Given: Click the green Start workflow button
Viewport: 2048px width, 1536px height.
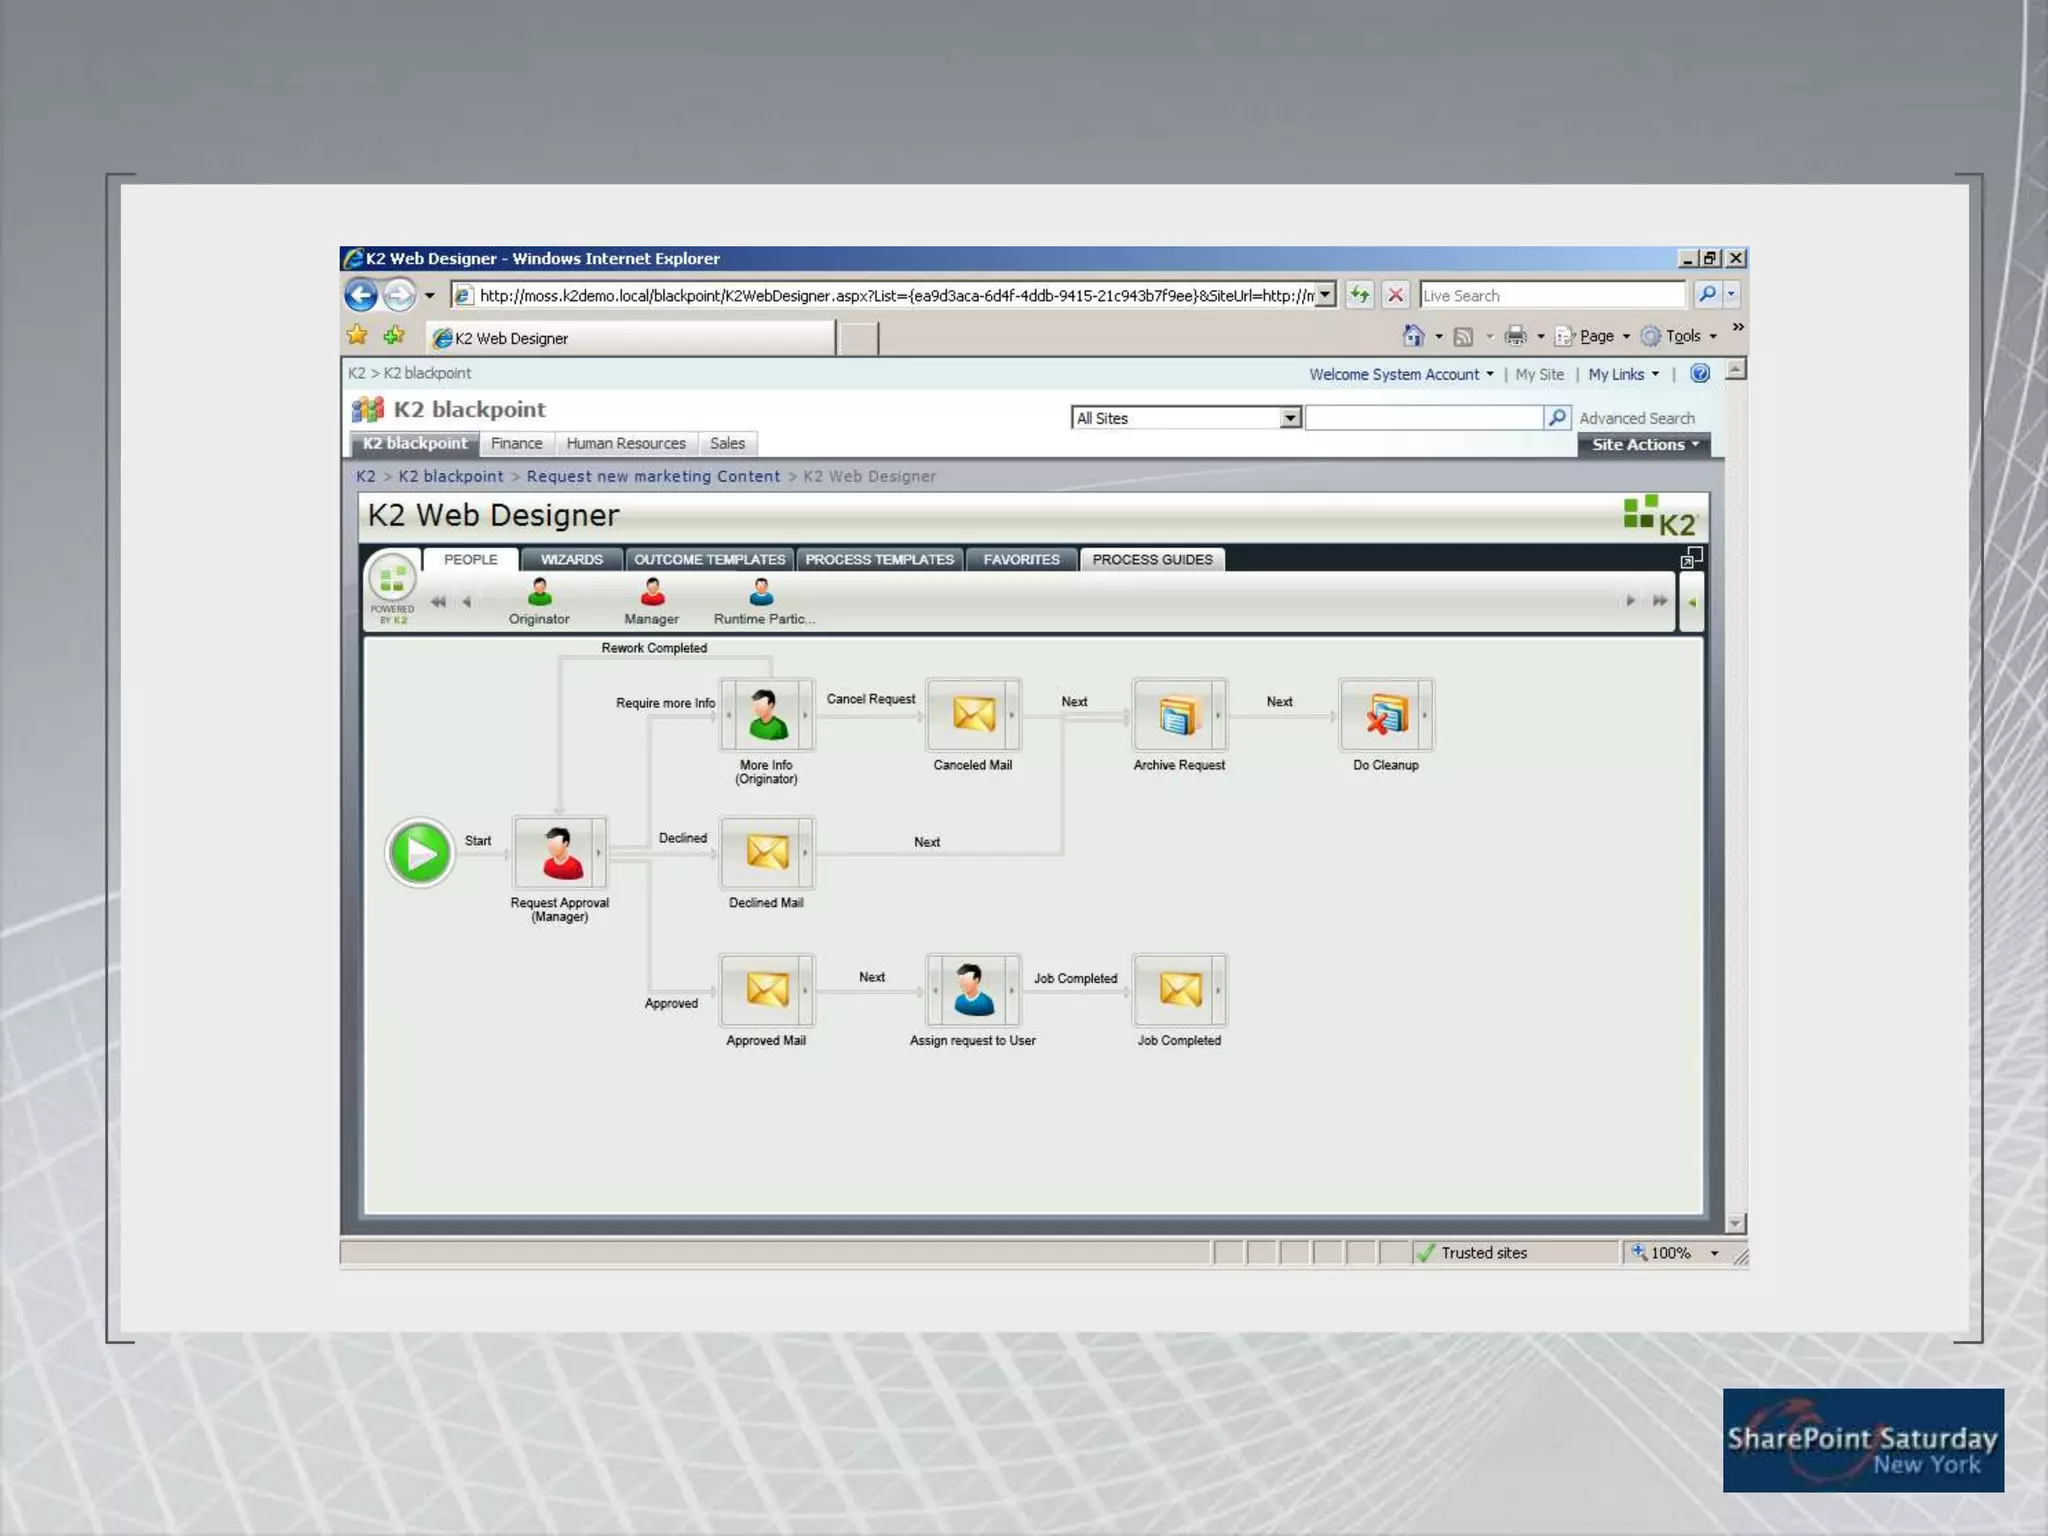Looking at the screenshot, I should tap(420, 853).
